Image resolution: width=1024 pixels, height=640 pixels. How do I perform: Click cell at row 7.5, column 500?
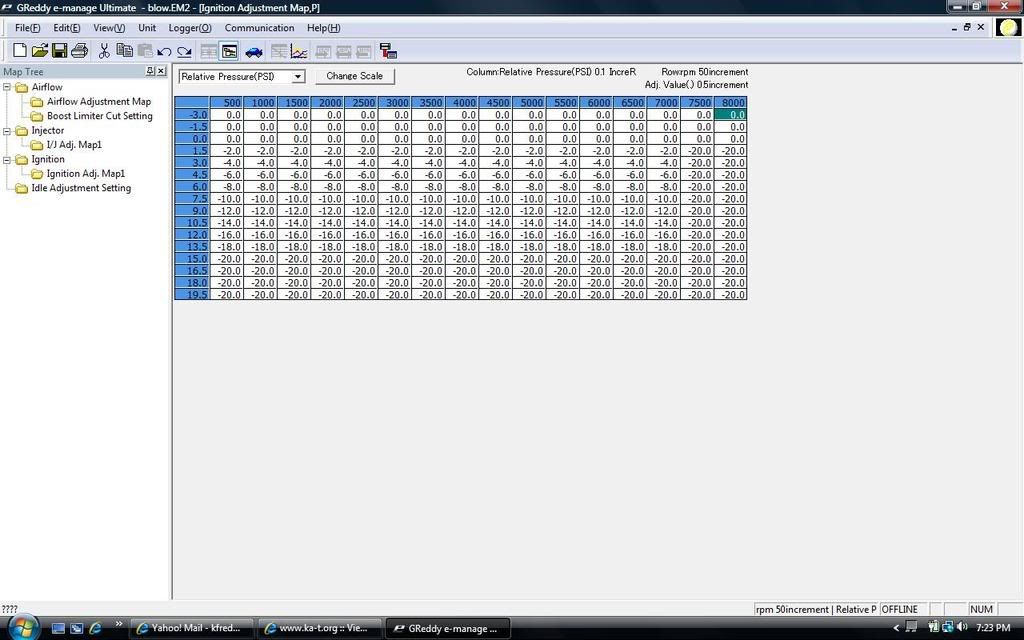(x=226, y=199)
